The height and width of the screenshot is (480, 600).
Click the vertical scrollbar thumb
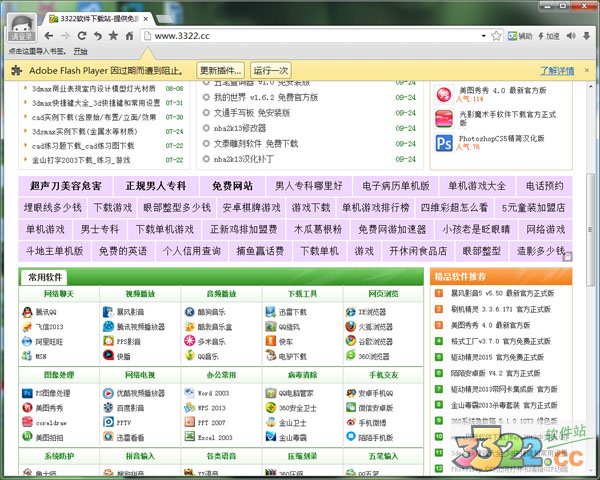591,230
